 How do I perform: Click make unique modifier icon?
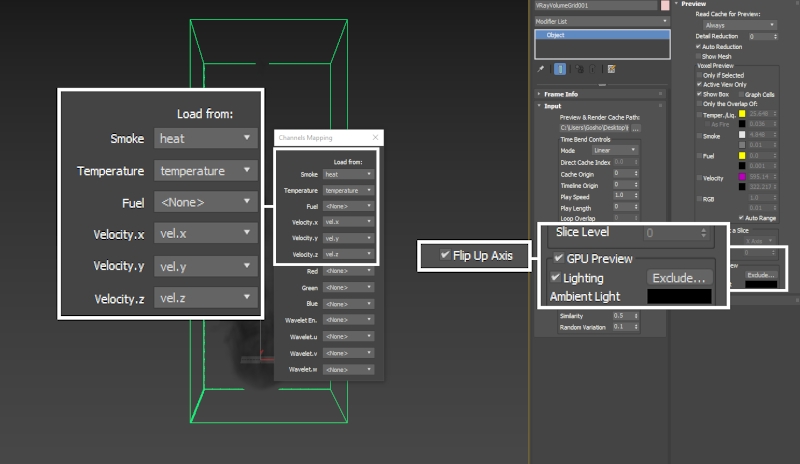tap(578, 69)
